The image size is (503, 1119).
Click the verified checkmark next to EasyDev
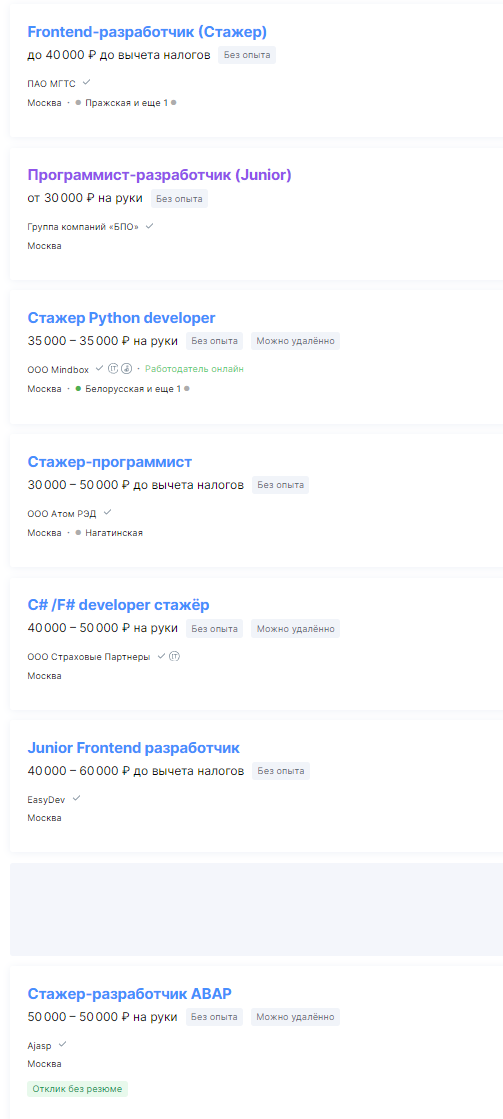pos(76,799)
